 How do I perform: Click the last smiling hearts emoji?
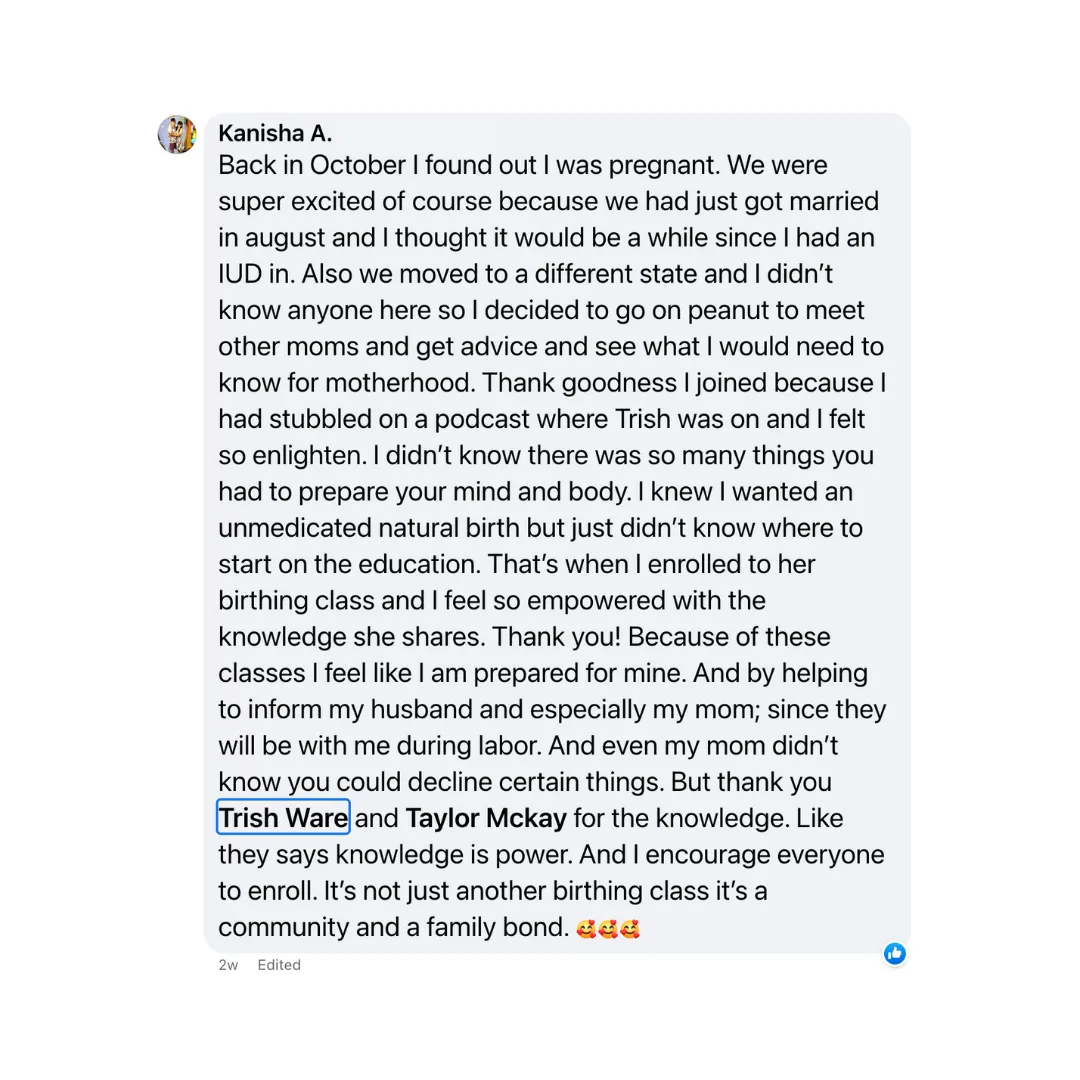(630, 929)
